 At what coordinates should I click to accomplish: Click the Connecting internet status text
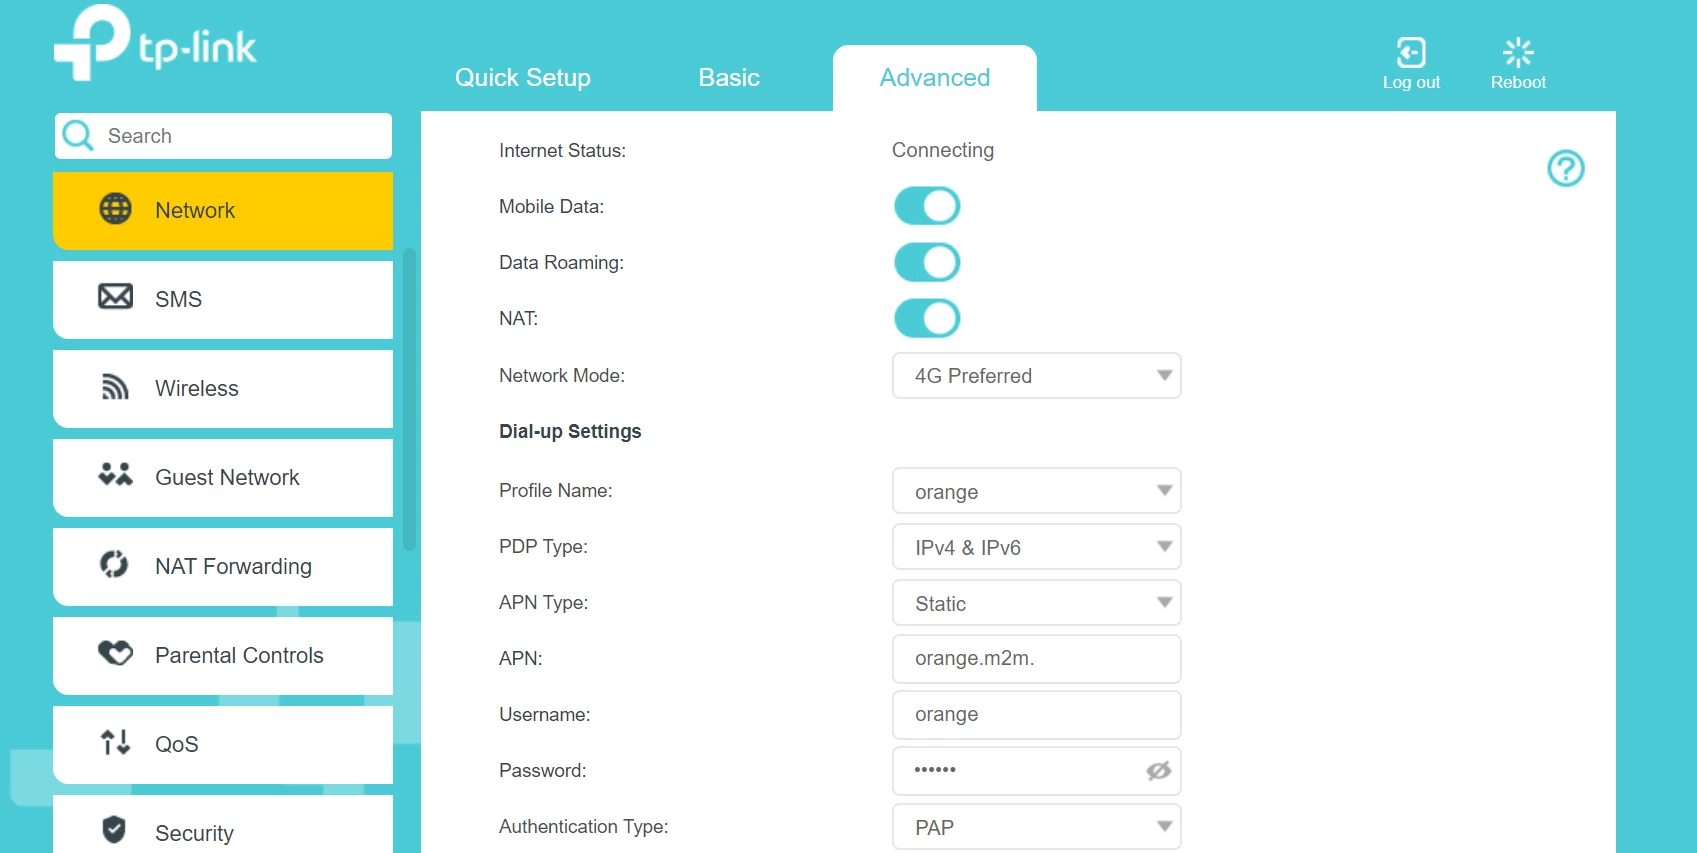943,150
